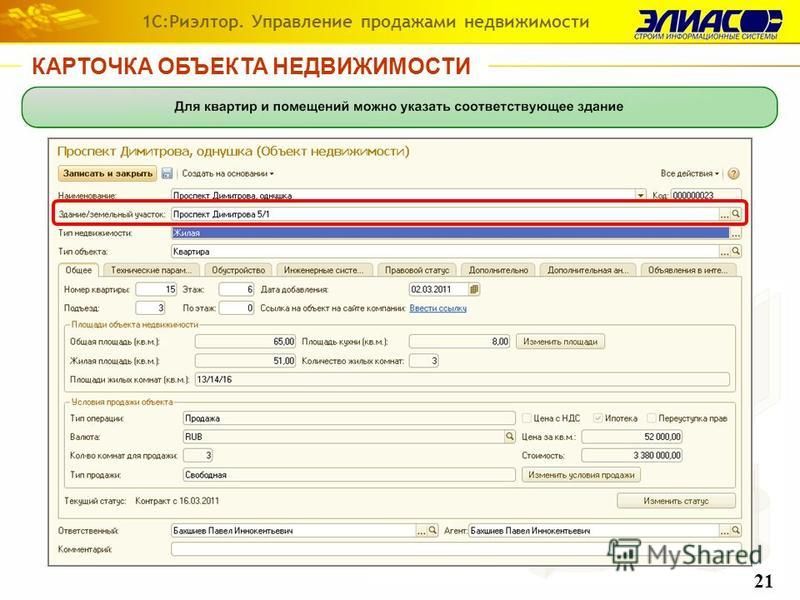Click ellipsis button in Здание/земельный участок field

pyautogui.click(x=724, y=215)
